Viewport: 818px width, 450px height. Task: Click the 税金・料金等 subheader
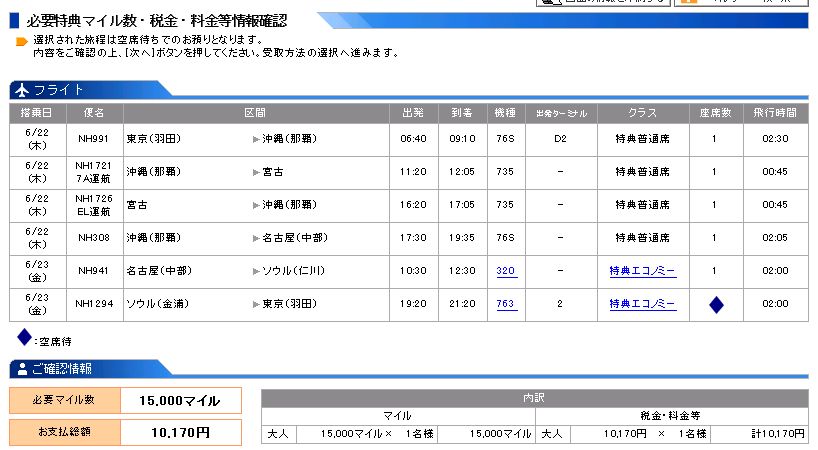click(x=670, y=416)
